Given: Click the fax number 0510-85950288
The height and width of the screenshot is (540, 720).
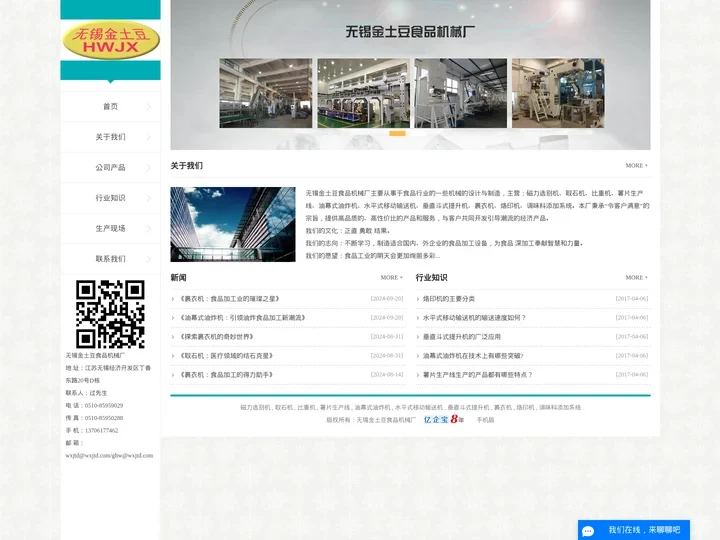Looking at the screenshot, I should [104, 418].
